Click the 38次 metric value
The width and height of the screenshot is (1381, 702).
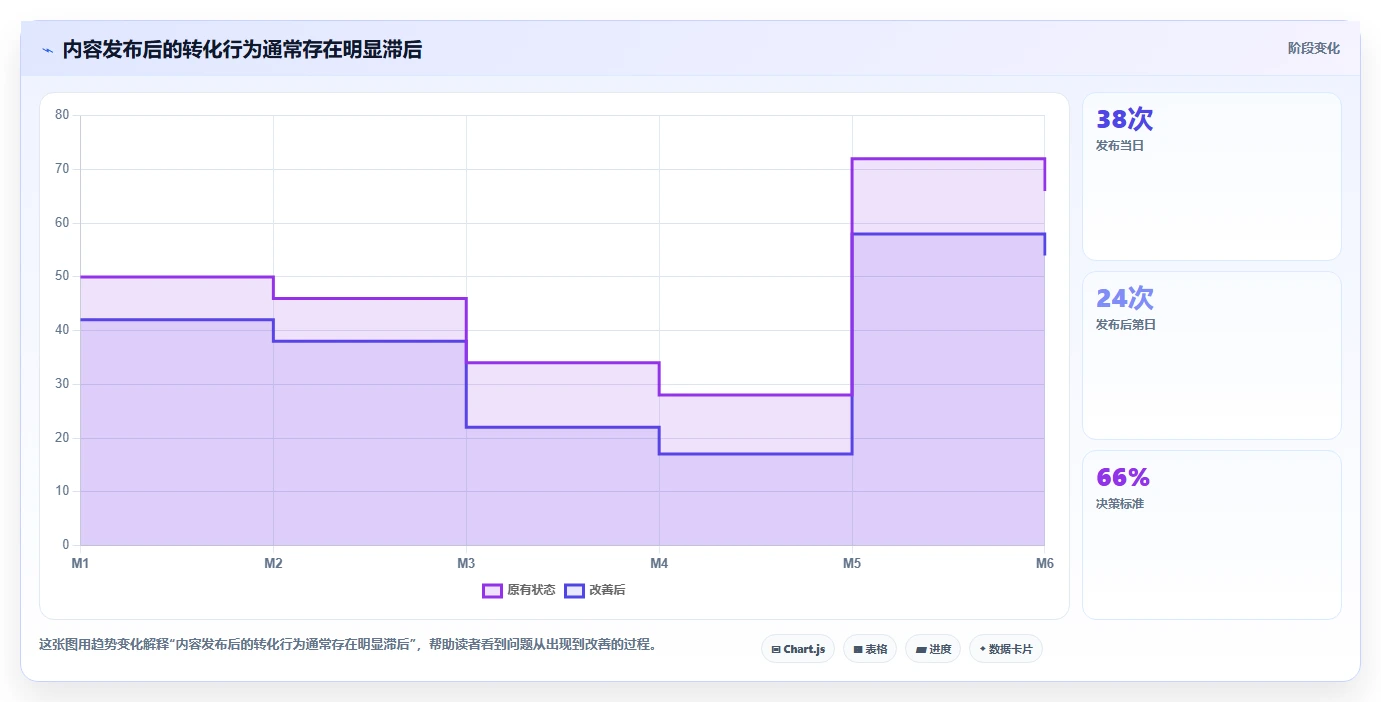[1124, 120]
